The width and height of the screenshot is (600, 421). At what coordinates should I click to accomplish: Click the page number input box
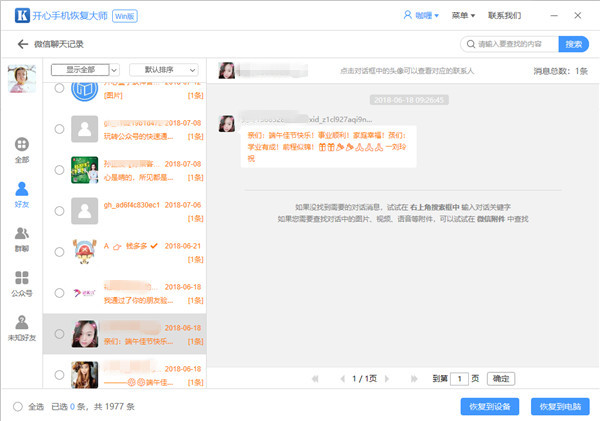click(459, 379)
